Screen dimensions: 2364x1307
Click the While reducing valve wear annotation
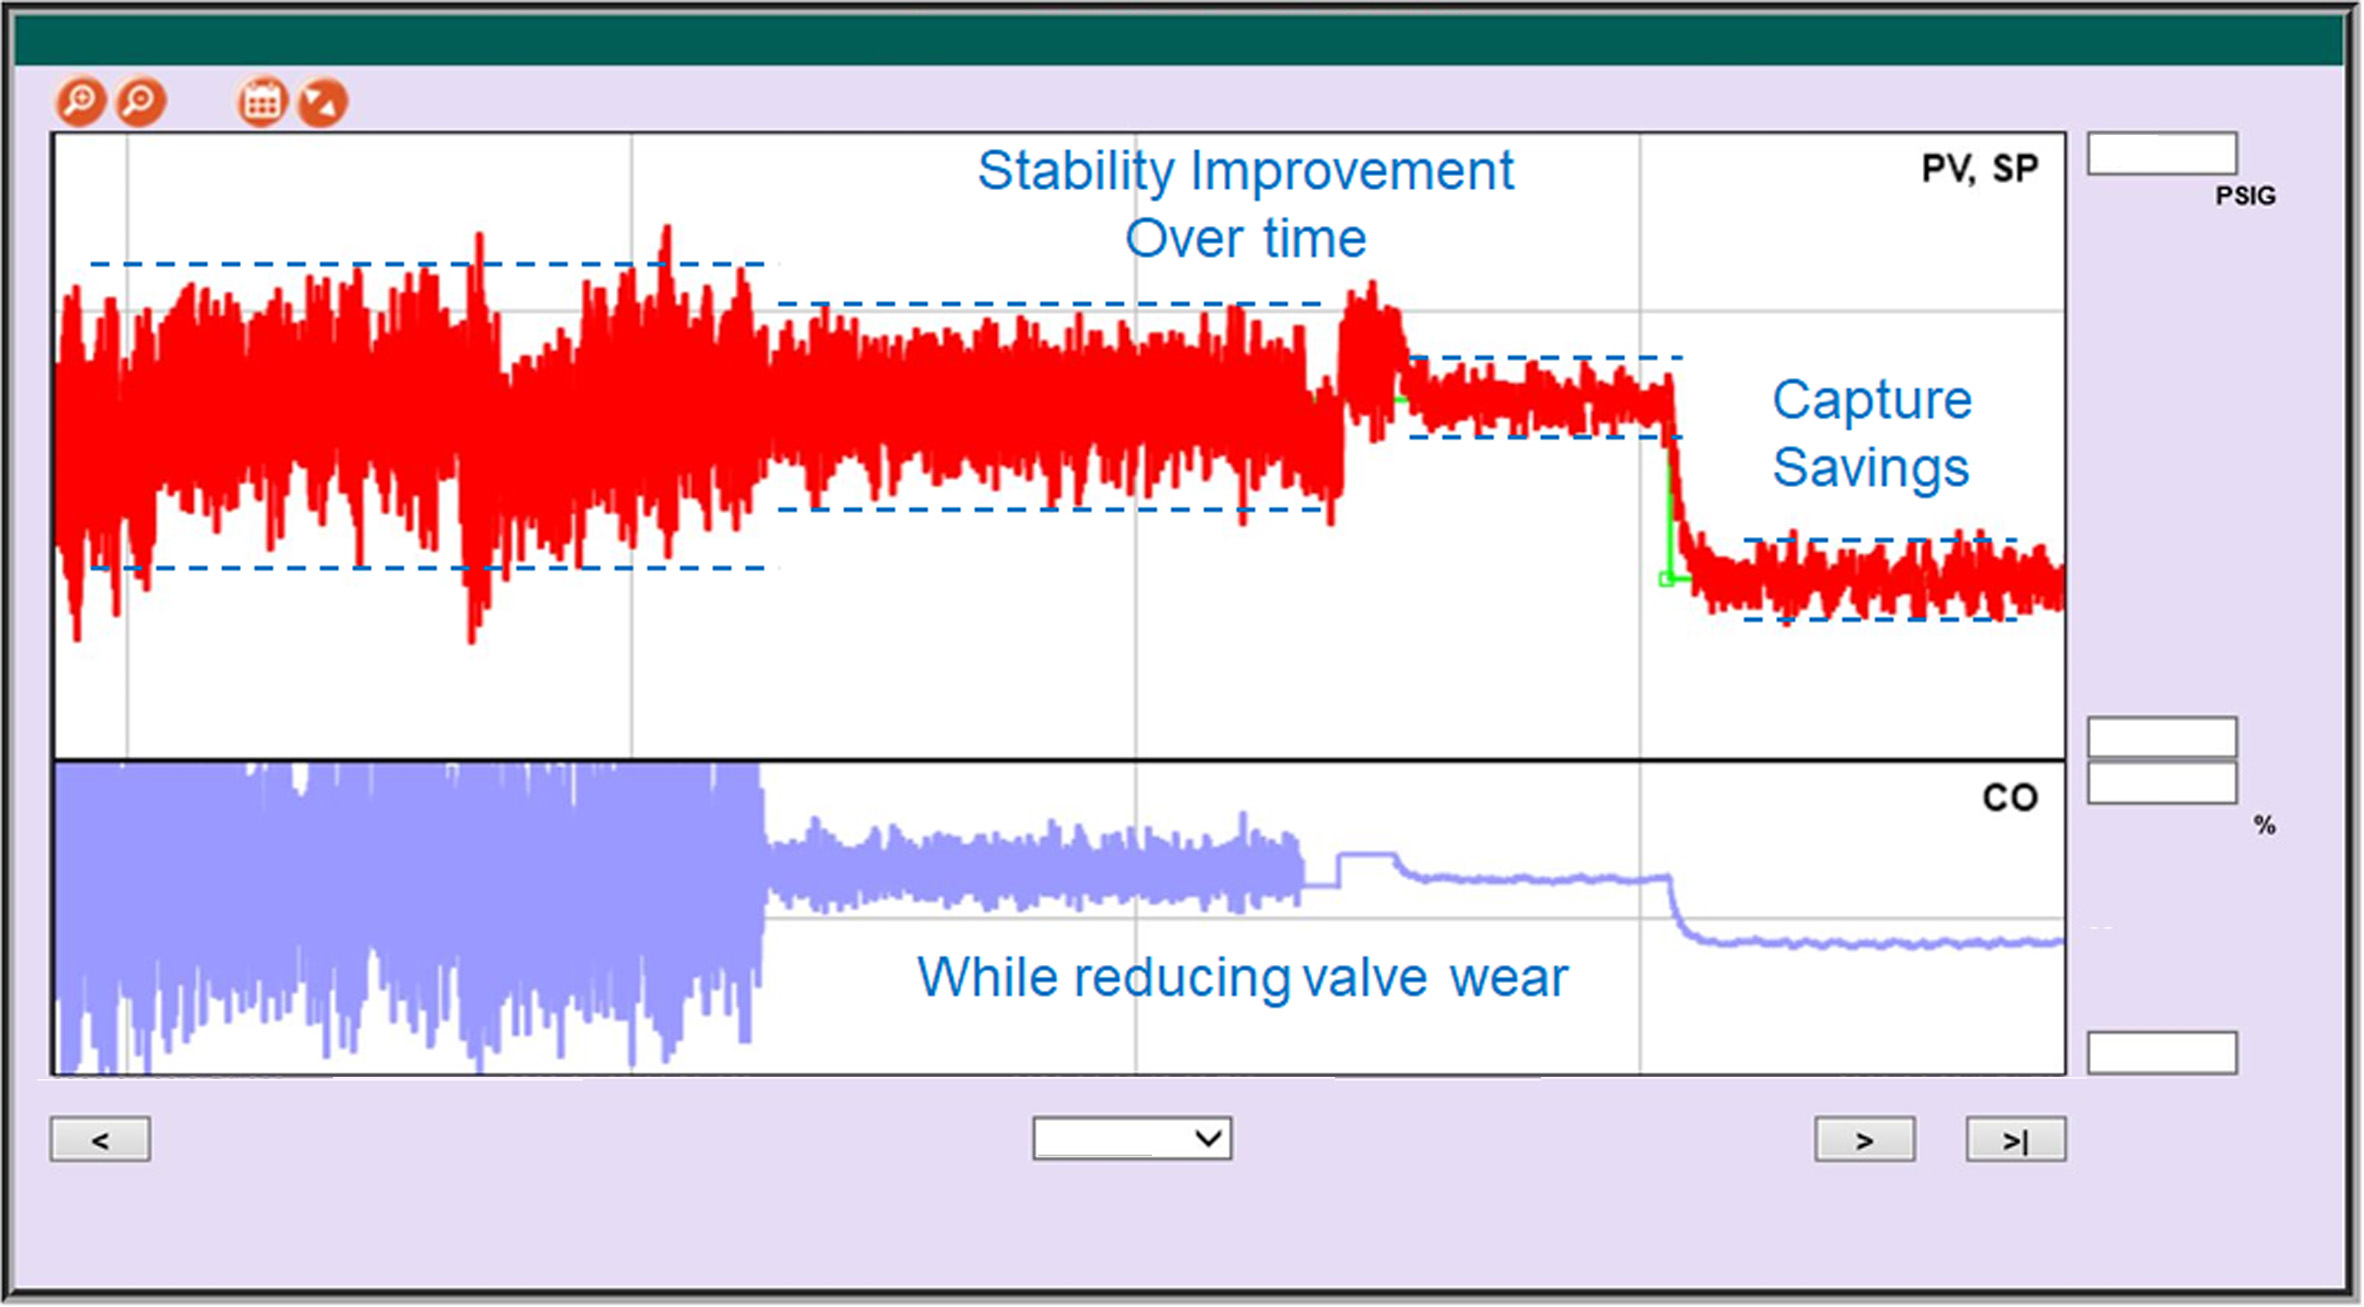(1242, 977)
